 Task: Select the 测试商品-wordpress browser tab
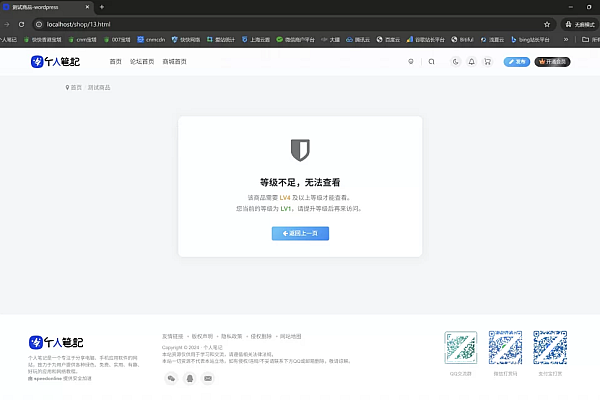[x=46, y=7]
